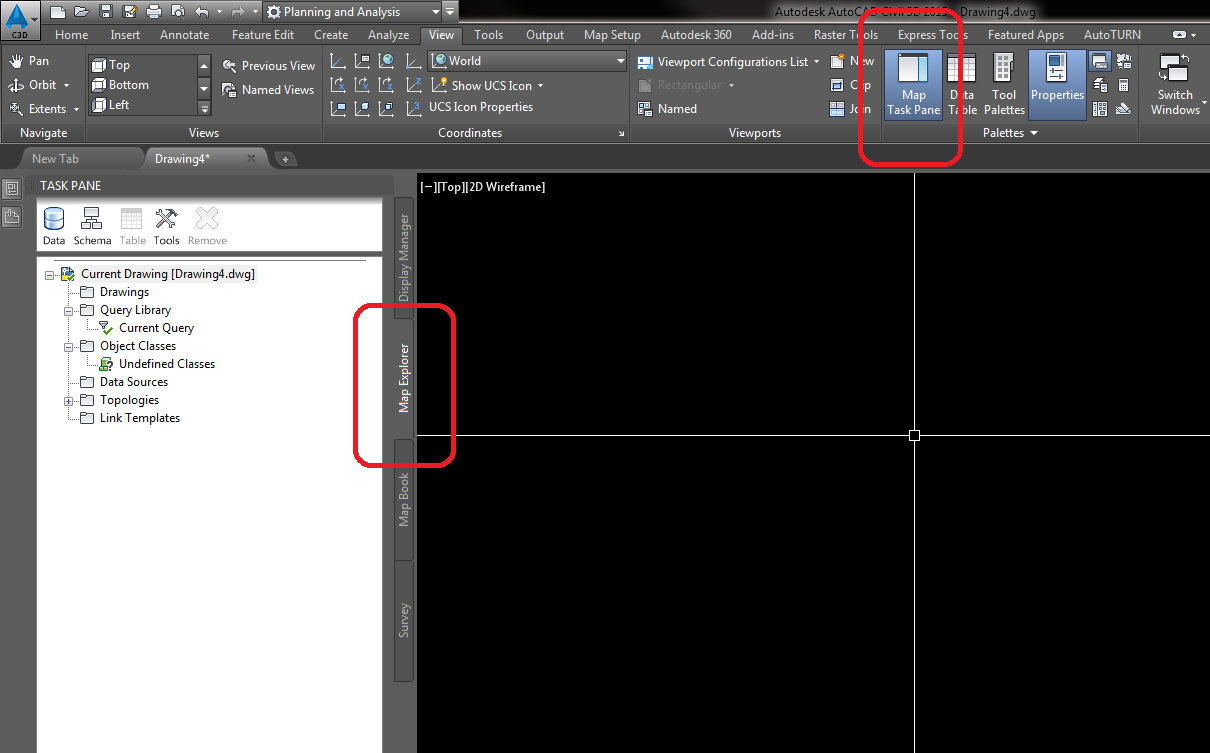Screen dimensions: 1210x753
Task: Open the Planning and Analysis workspace dropdown
Action: 352,12
